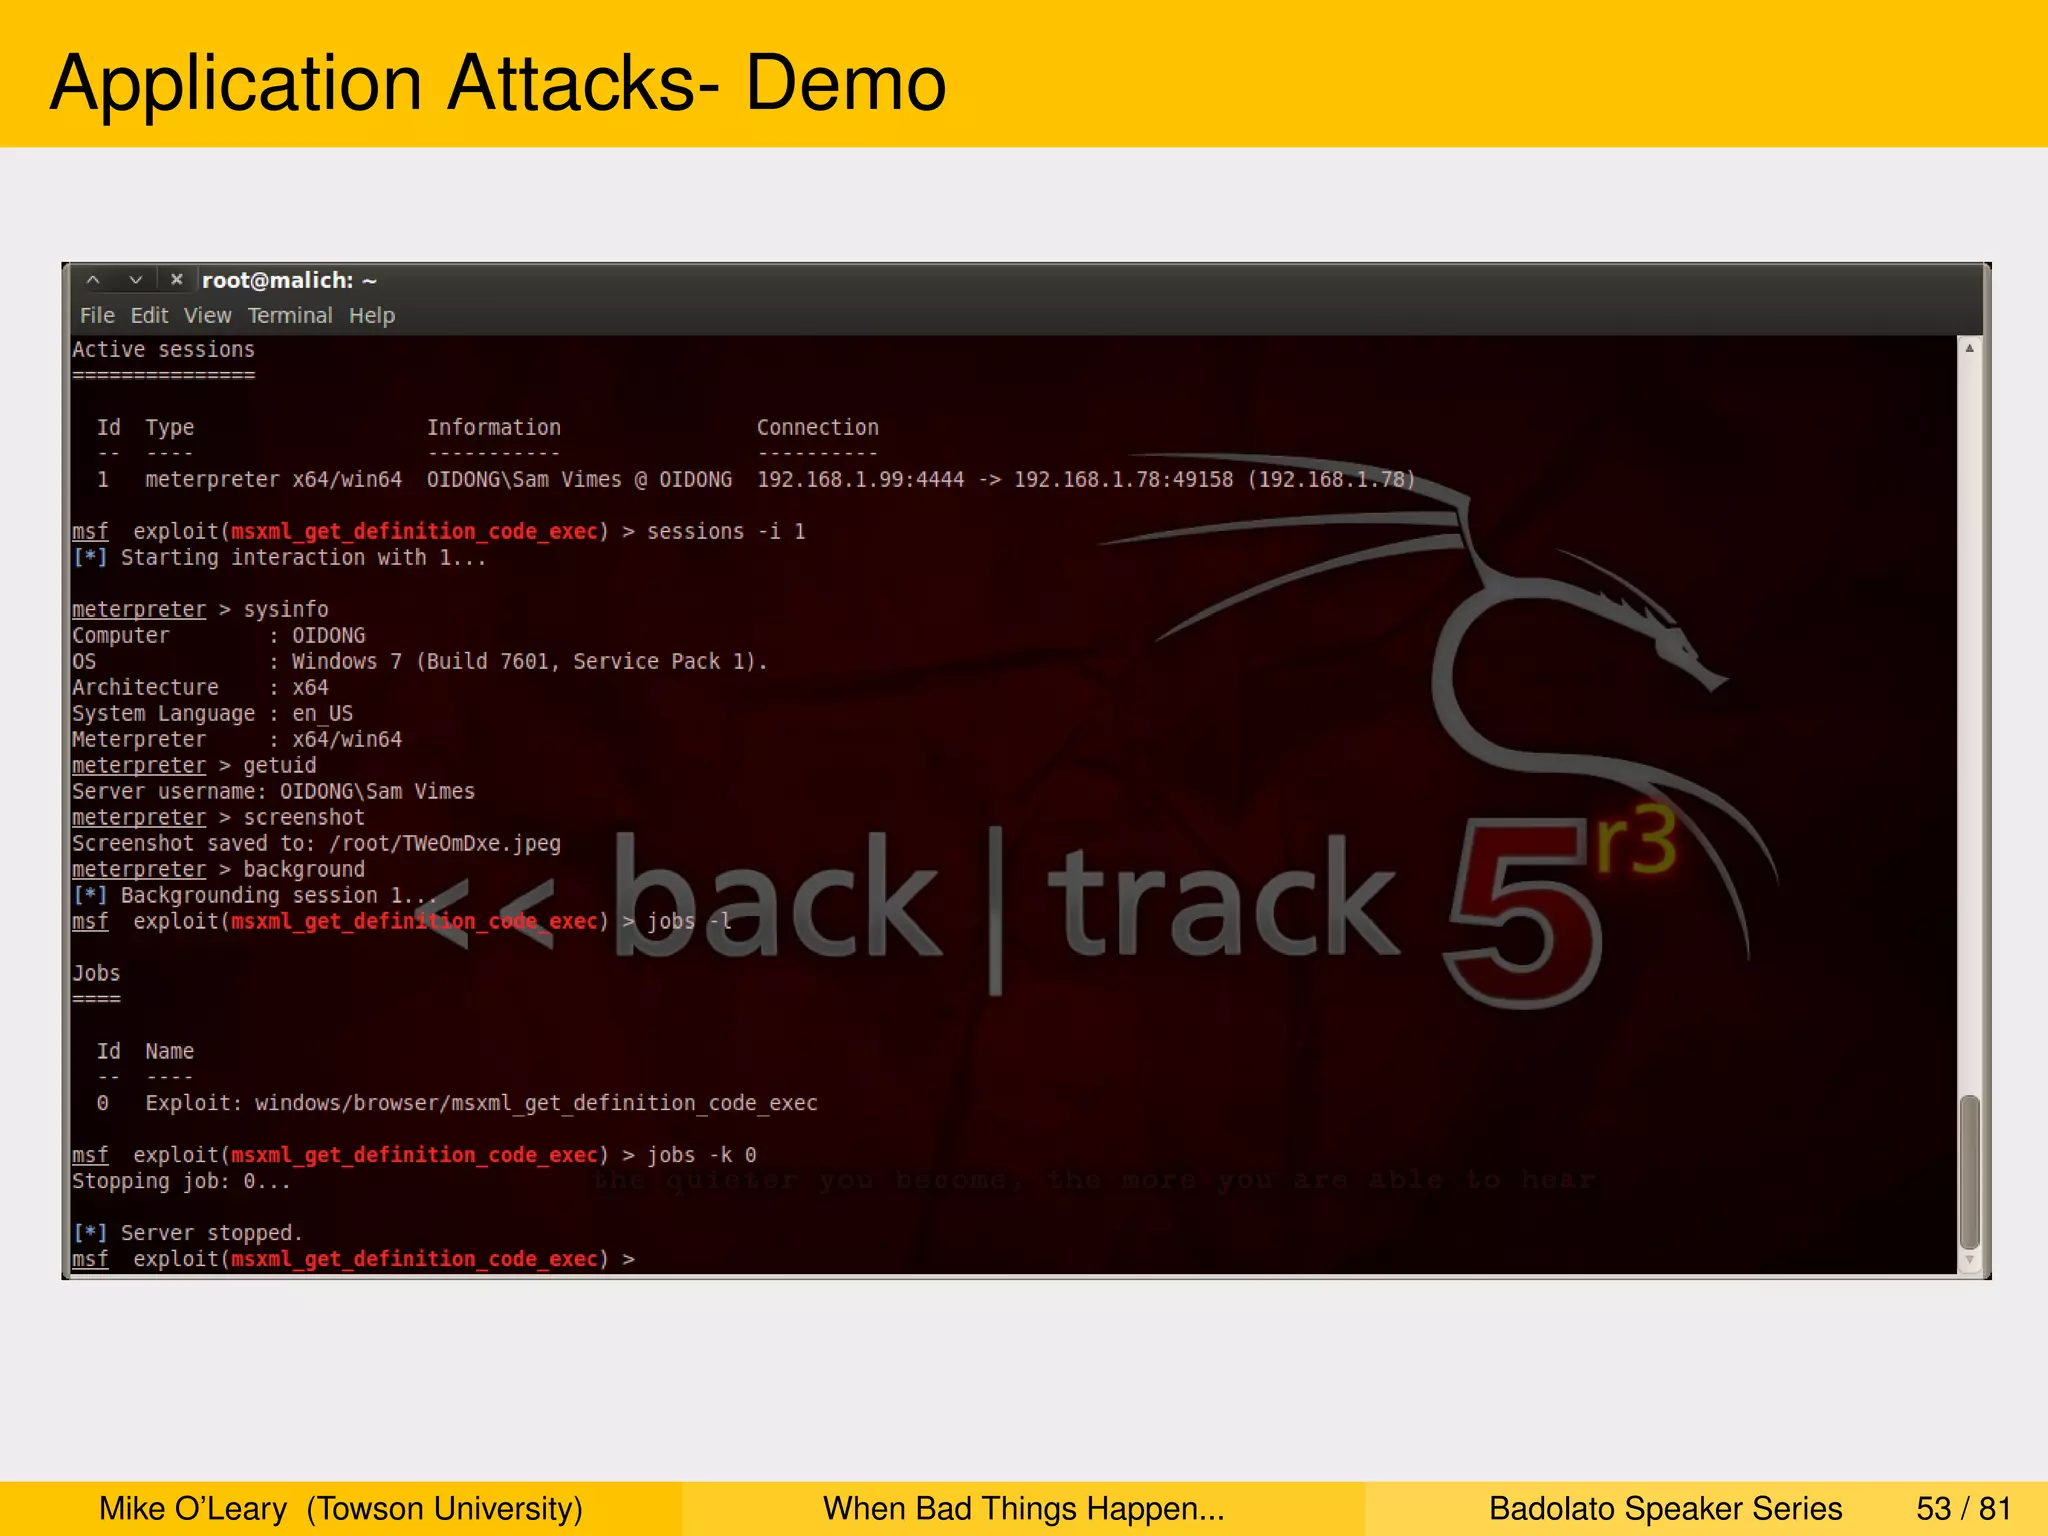Click 'Mike O'Leary (Towson University)' footer
Viewport: 2048px width, 1536px height.
[x=341, y=1508]
